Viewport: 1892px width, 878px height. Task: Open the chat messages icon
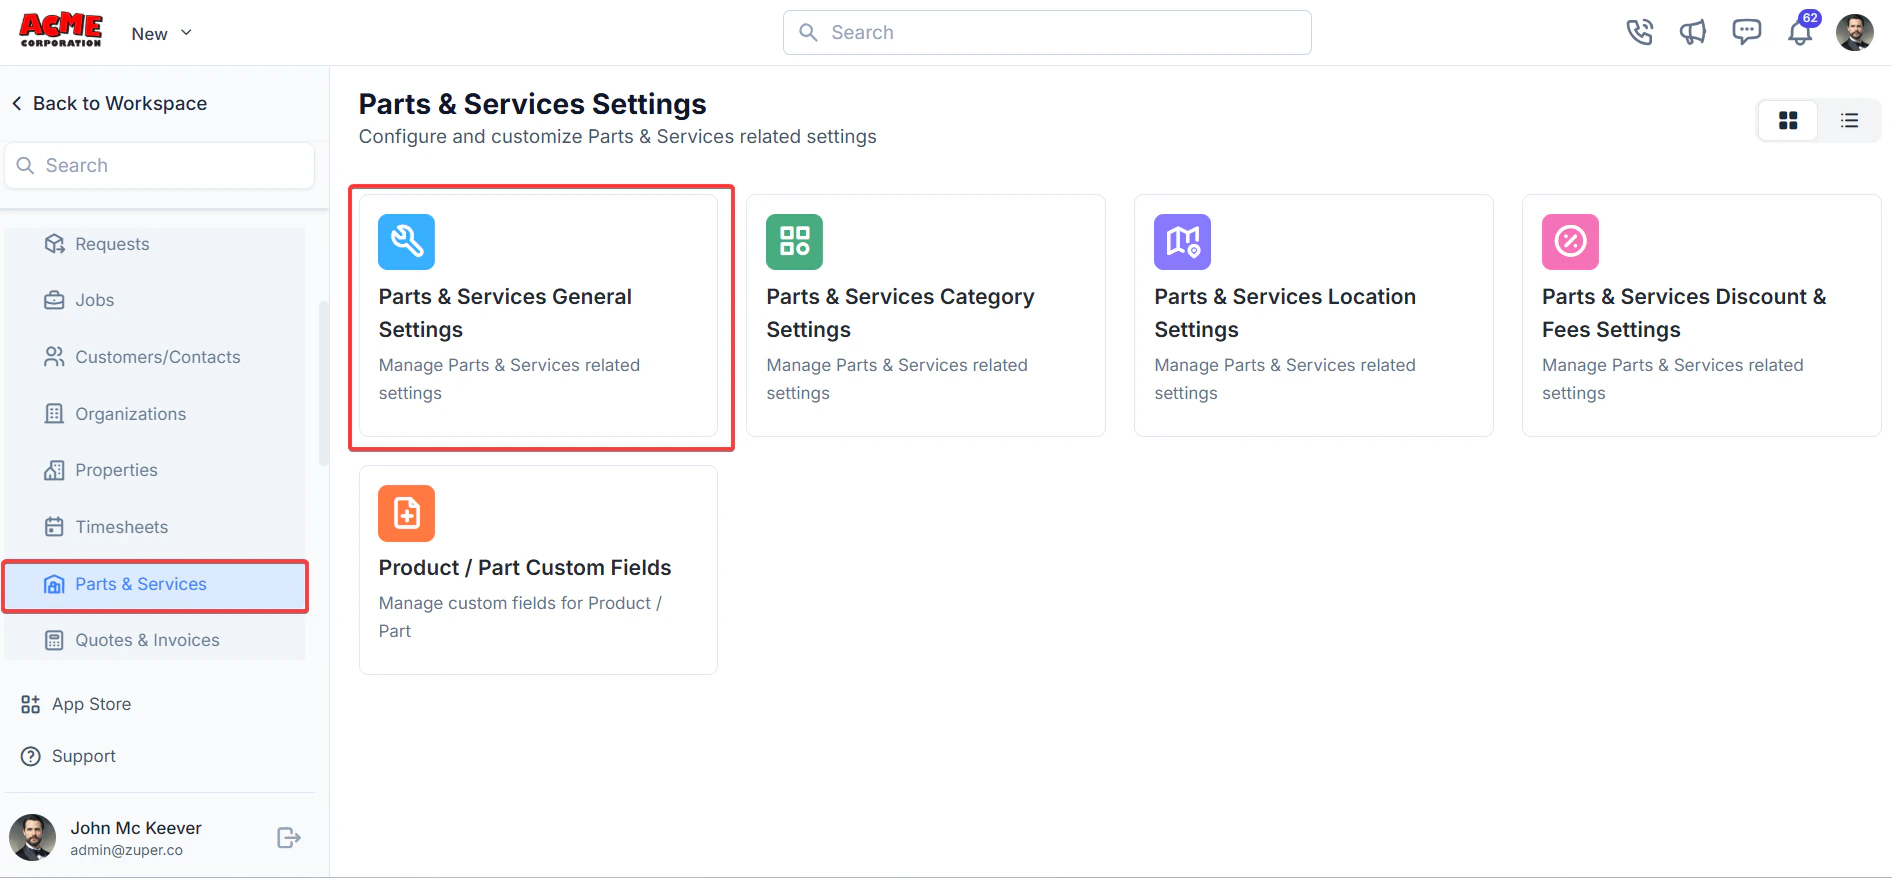pyautogui.click(x=1747, y=33)
